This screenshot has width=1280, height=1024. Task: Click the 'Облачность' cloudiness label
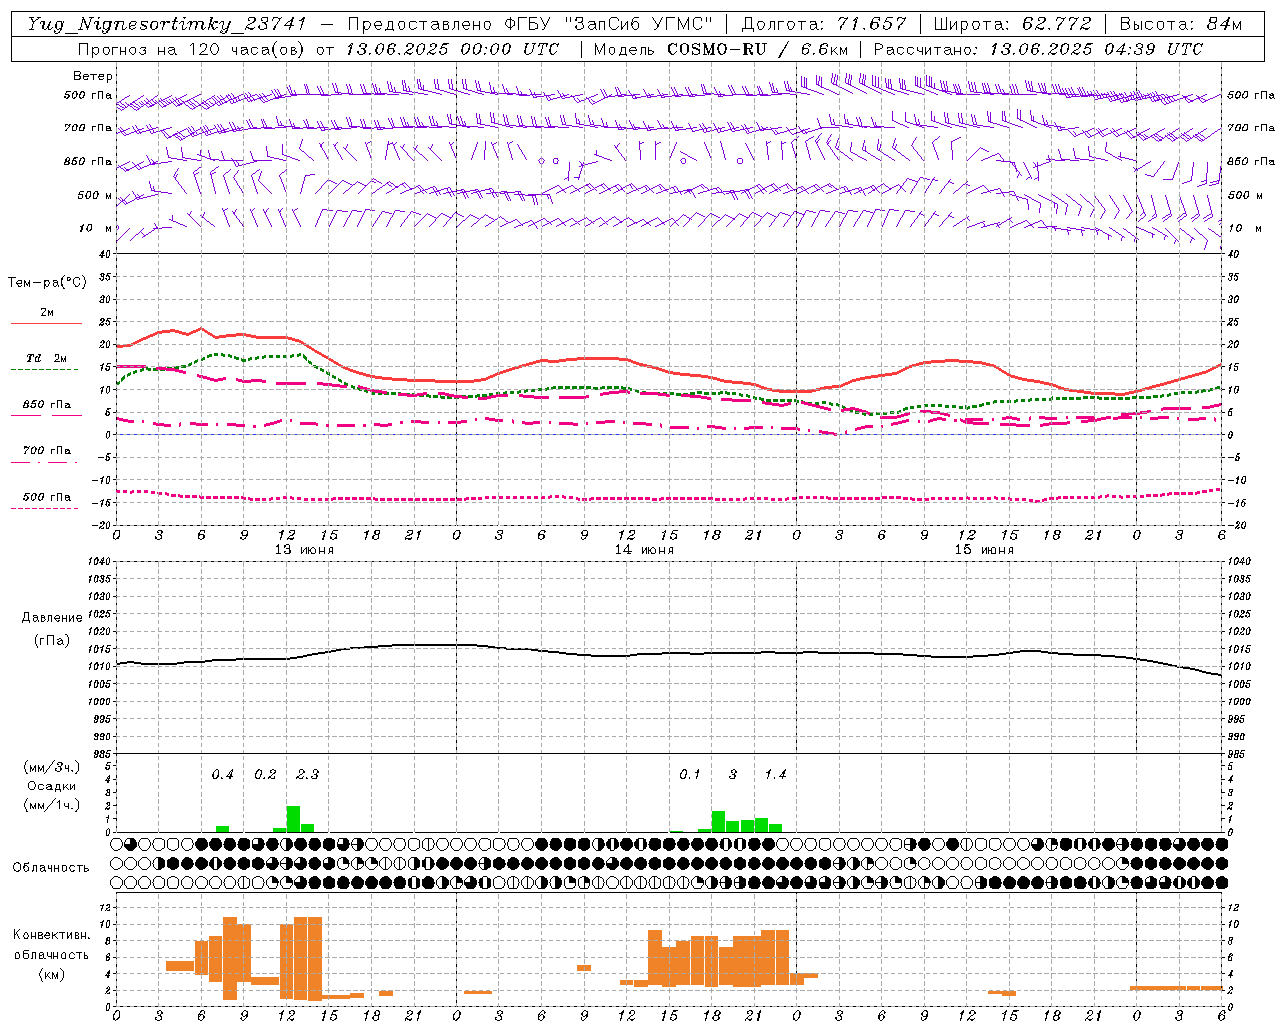point(51,868)
